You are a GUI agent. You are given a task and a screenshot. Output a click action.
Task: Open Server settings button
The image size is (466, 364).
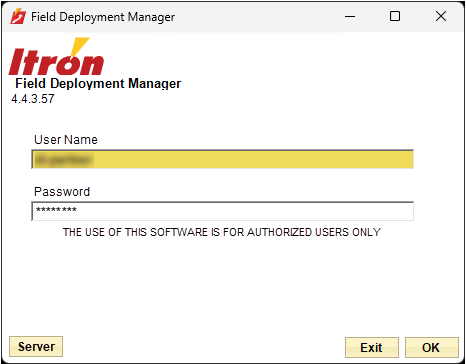(x=36, y=347)
